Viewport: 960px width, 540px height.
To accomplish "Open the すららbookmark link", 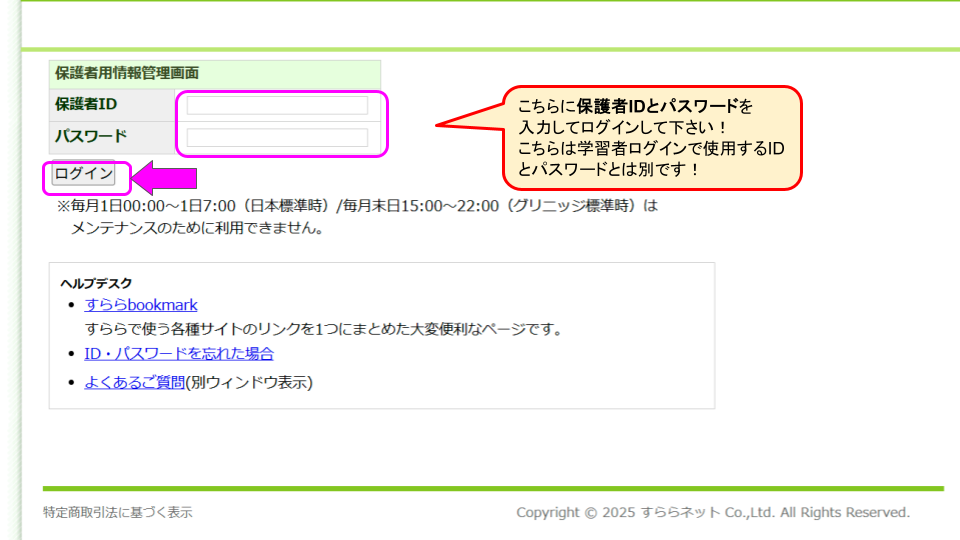I will tap(141, 305).
